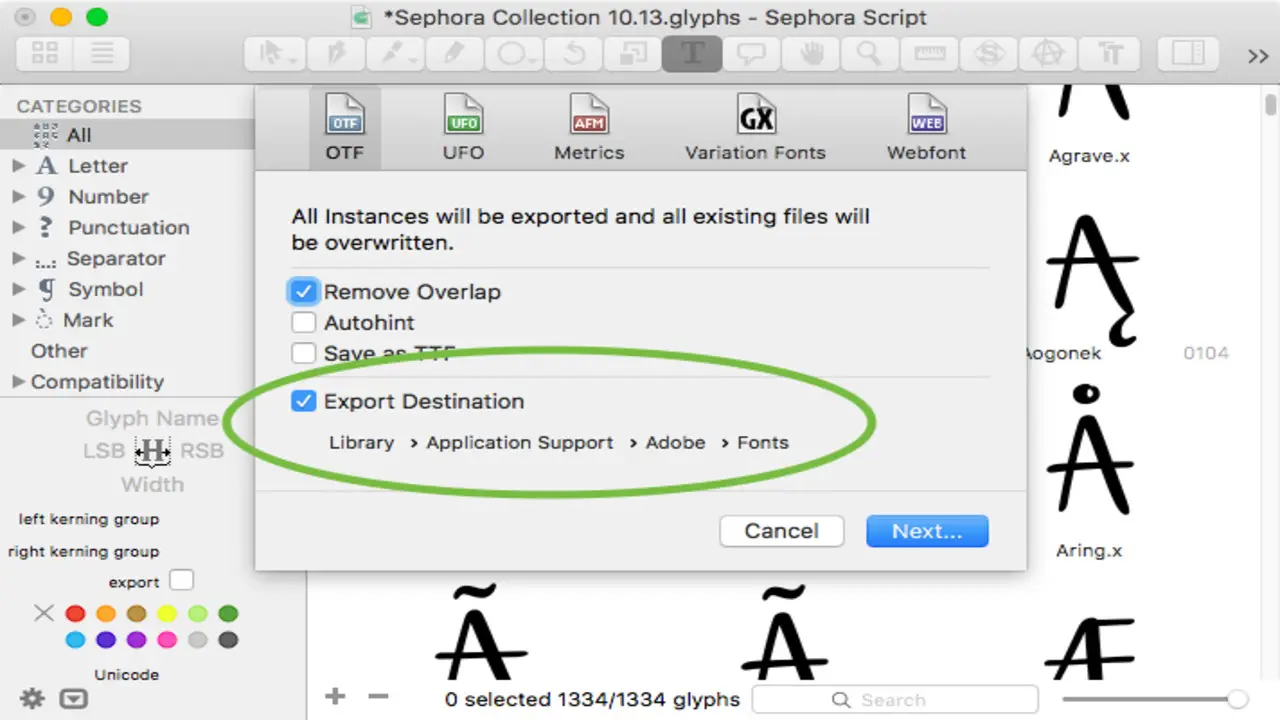Expand the Compatibility category
Image resolution: width=1280 pixels, height=720 pixels.
(x=18, y=382)
